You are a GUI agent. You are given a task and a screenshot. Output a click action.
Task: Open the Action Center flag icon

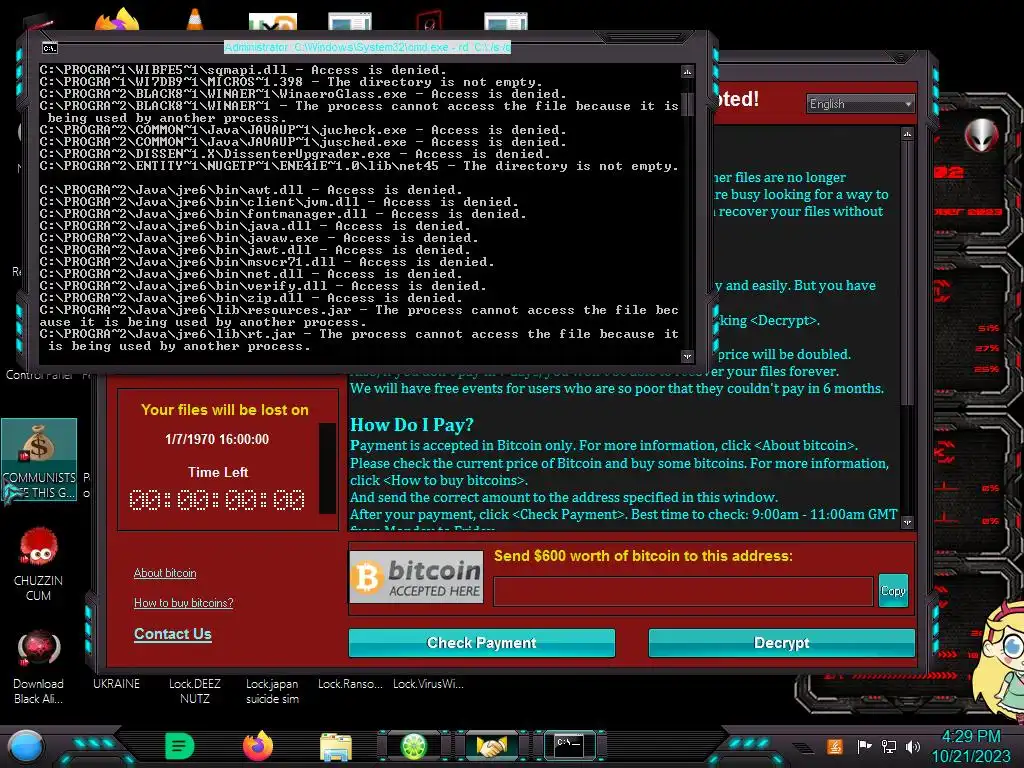(864, 746)
